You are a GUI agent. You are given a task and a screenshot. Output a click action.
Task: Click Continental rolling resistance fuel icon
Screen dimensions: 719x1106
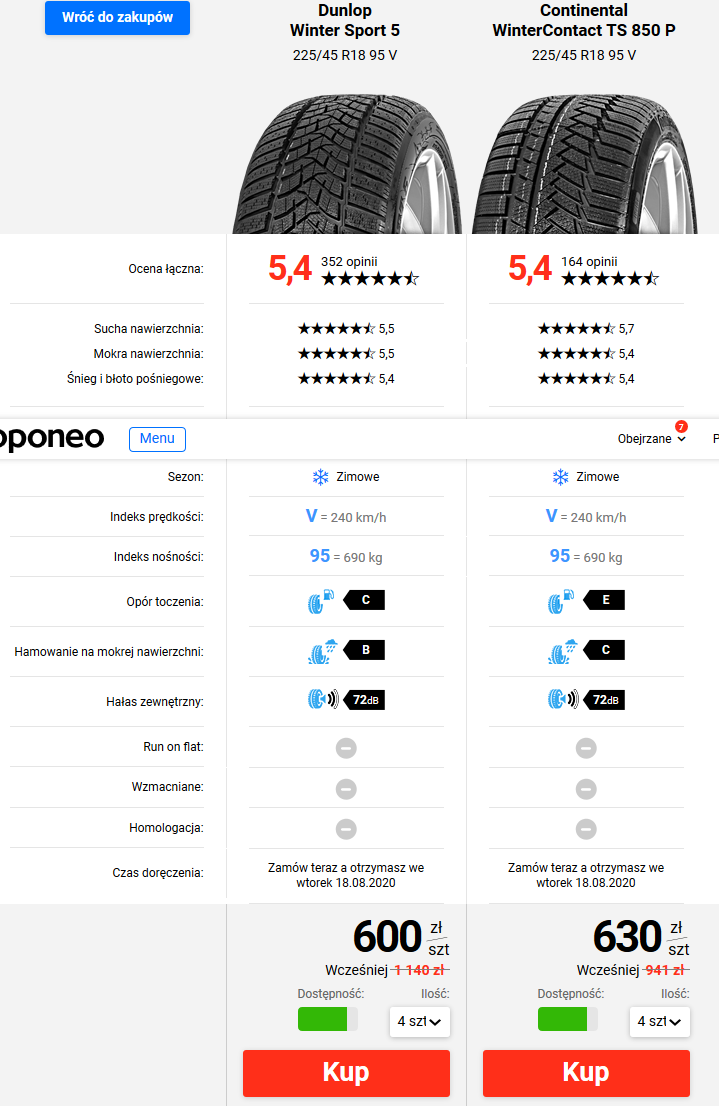[x=561, y=601]
